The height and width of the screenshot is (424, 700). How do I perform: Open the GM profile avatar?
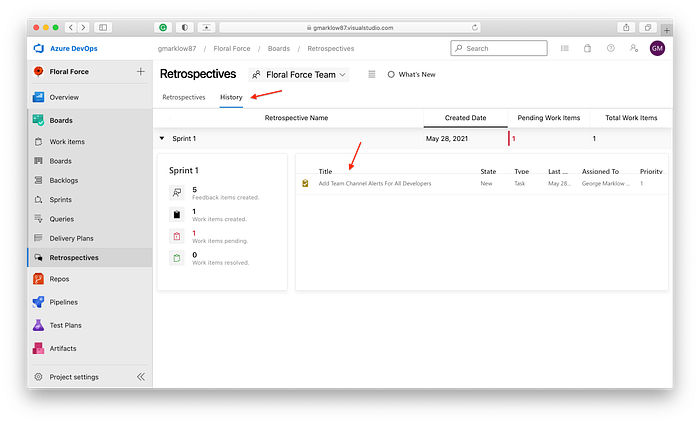click(657, 48)
